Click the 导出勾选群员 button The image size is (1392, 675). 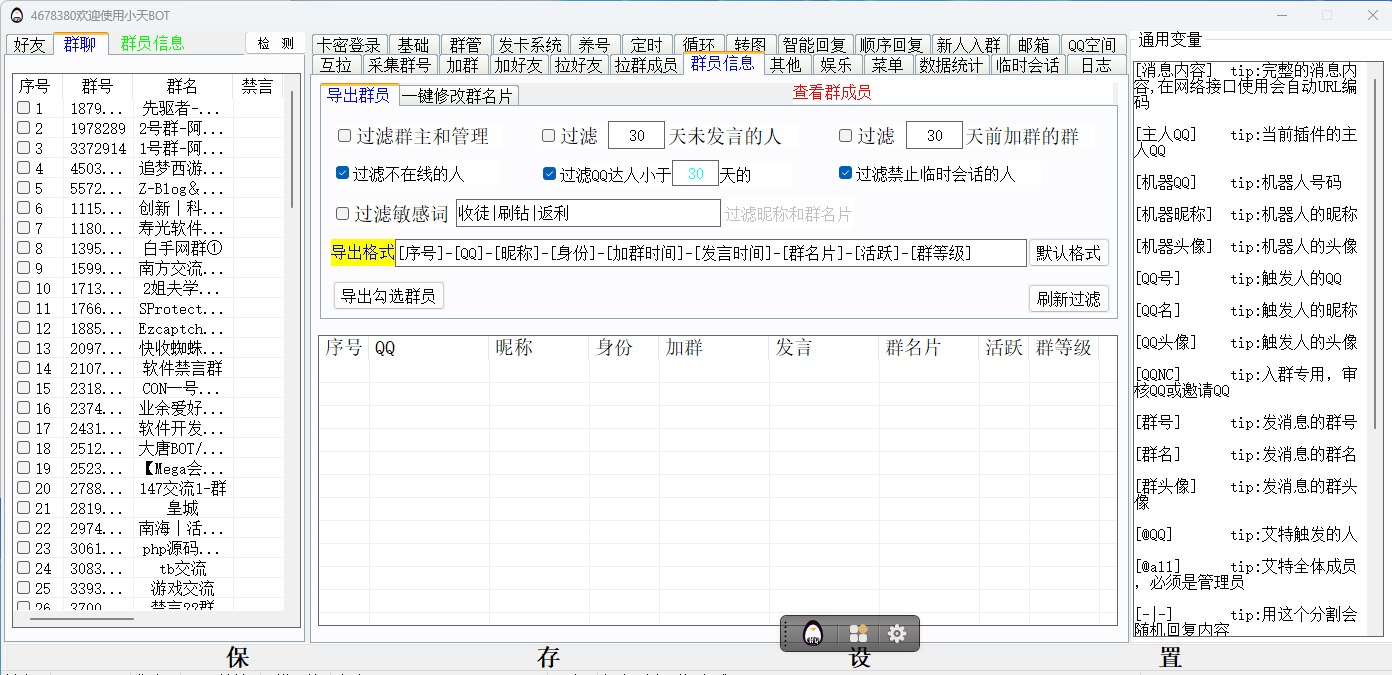coord(388,296)
